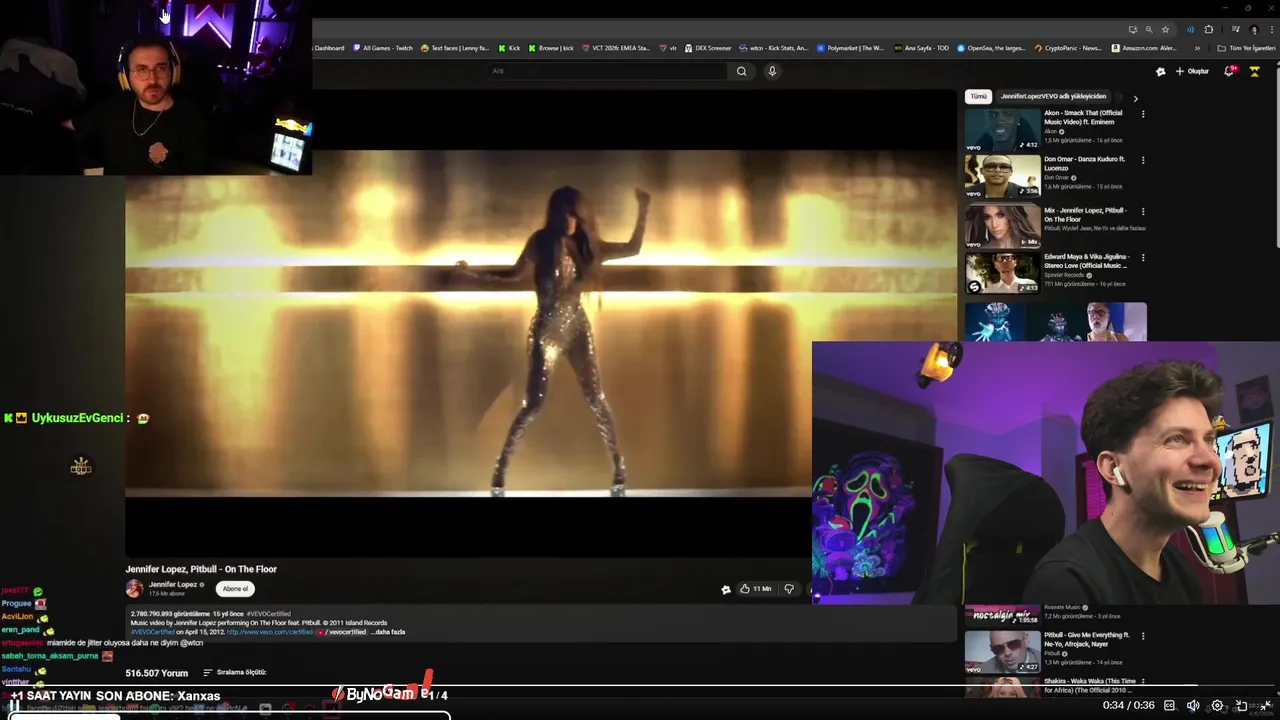The image size is (1280, 720).
Task: Open the Amazon.com bookmark
Action: (x=1146, y=48)
